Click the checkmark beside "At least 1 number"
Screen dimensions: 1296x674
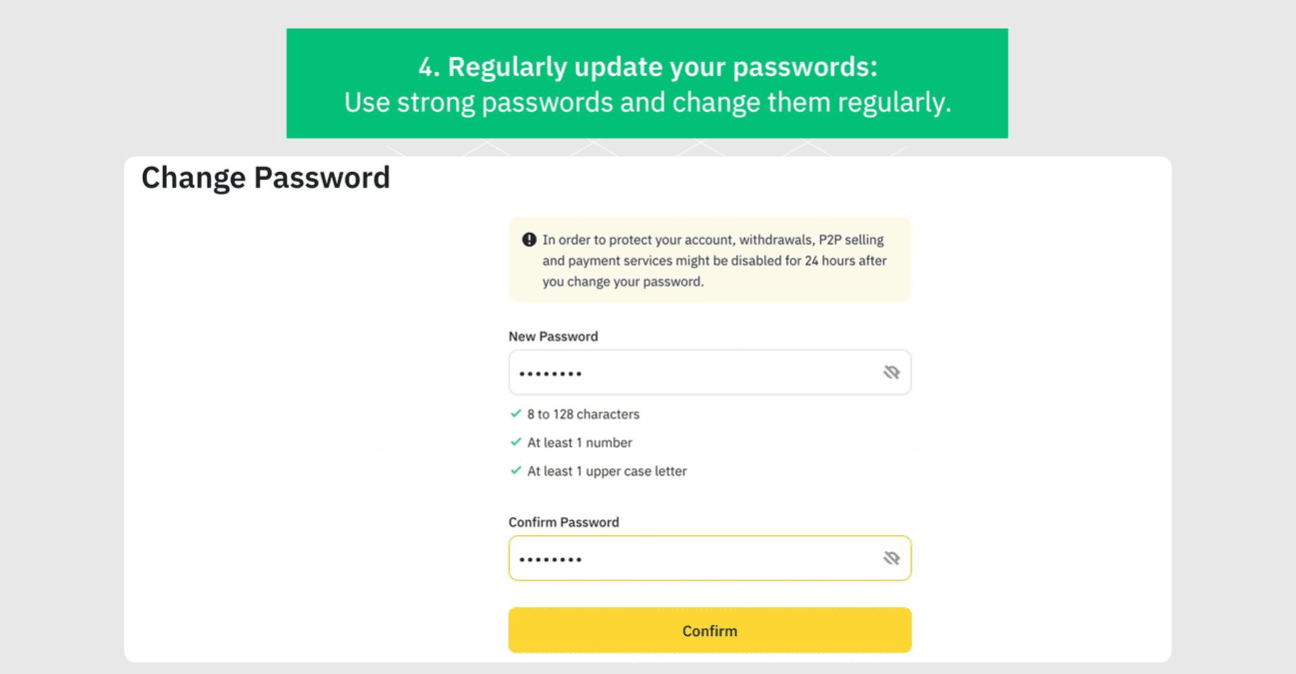point(516,442)
